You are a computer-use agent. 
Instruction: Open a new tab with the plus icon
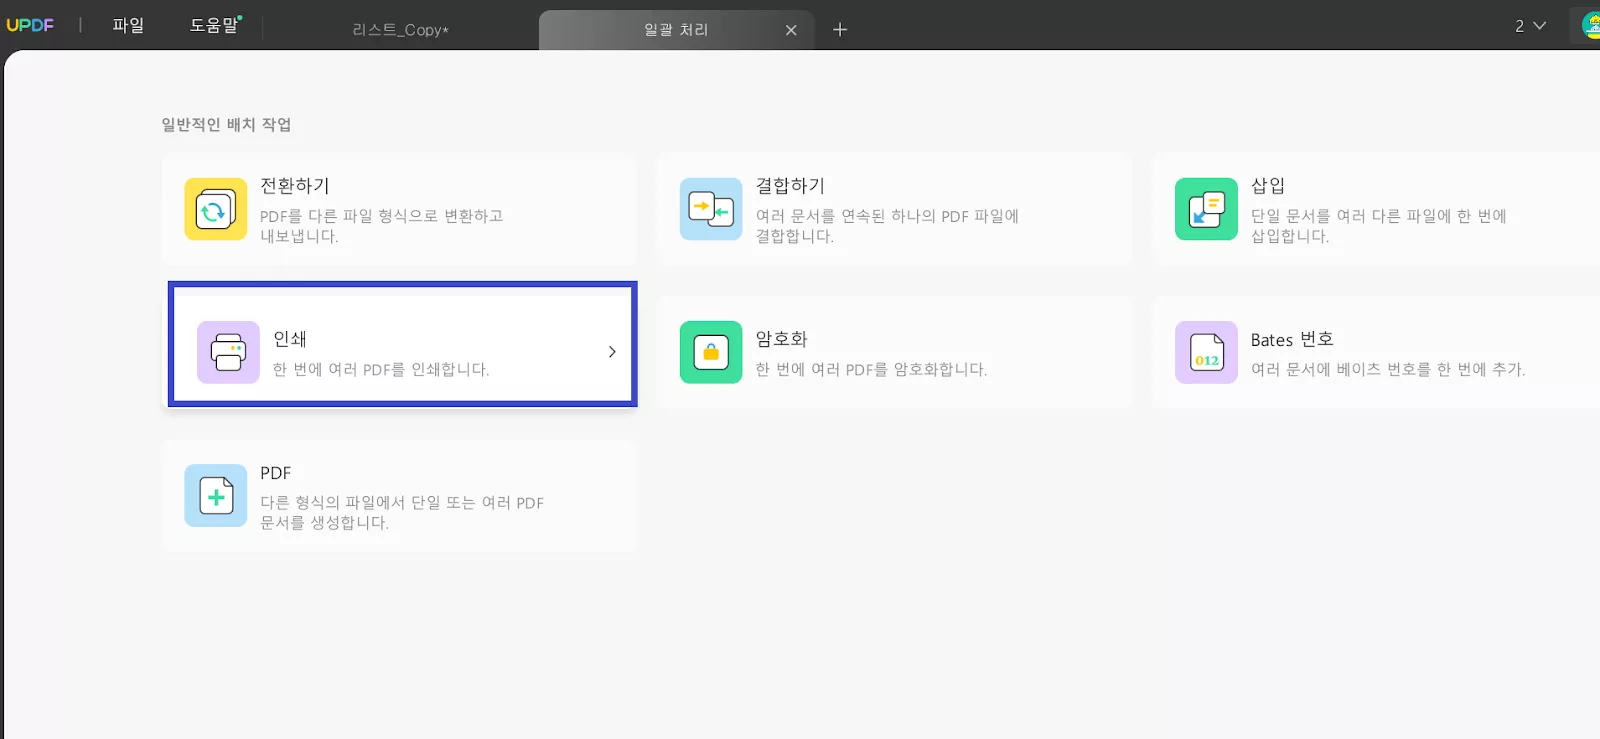tap(840, 29)
